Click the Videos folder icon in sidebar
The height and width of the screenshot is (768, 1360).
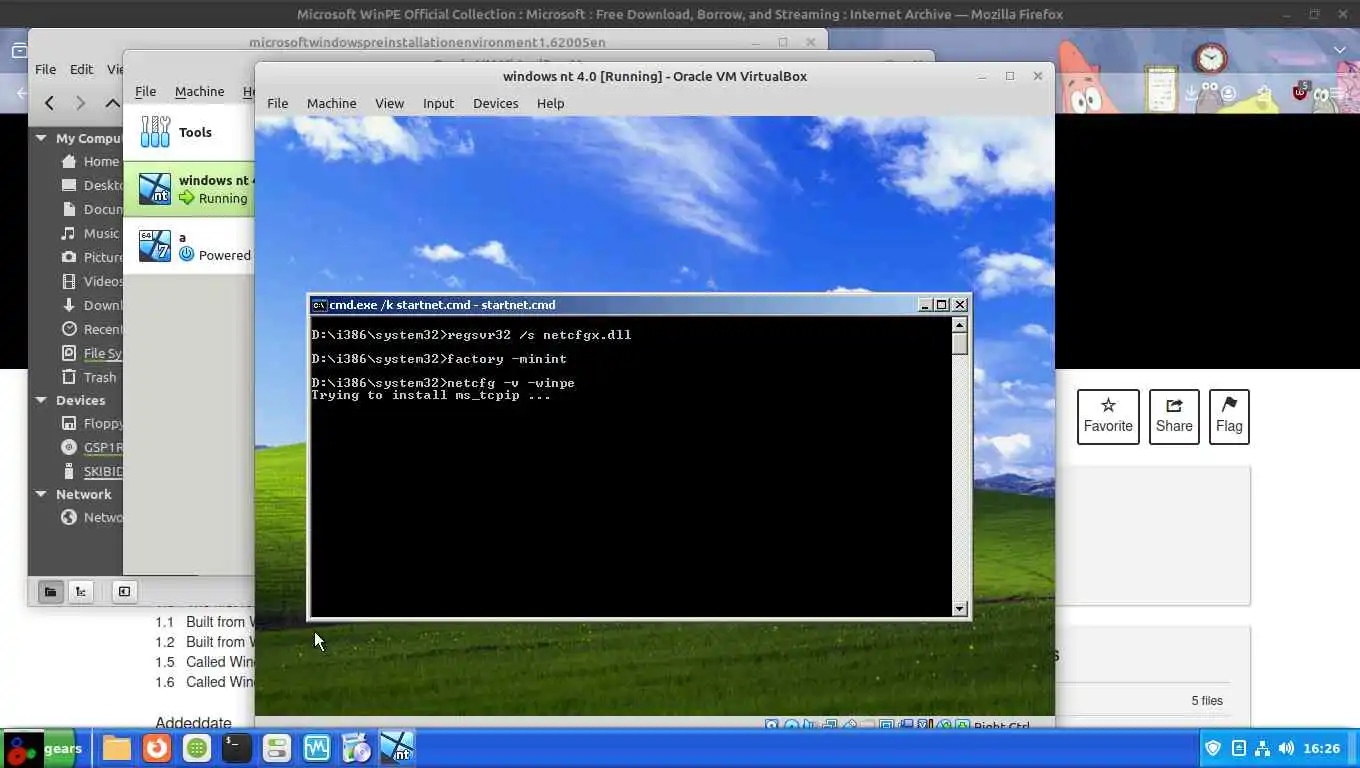click(x=69, y=281)
